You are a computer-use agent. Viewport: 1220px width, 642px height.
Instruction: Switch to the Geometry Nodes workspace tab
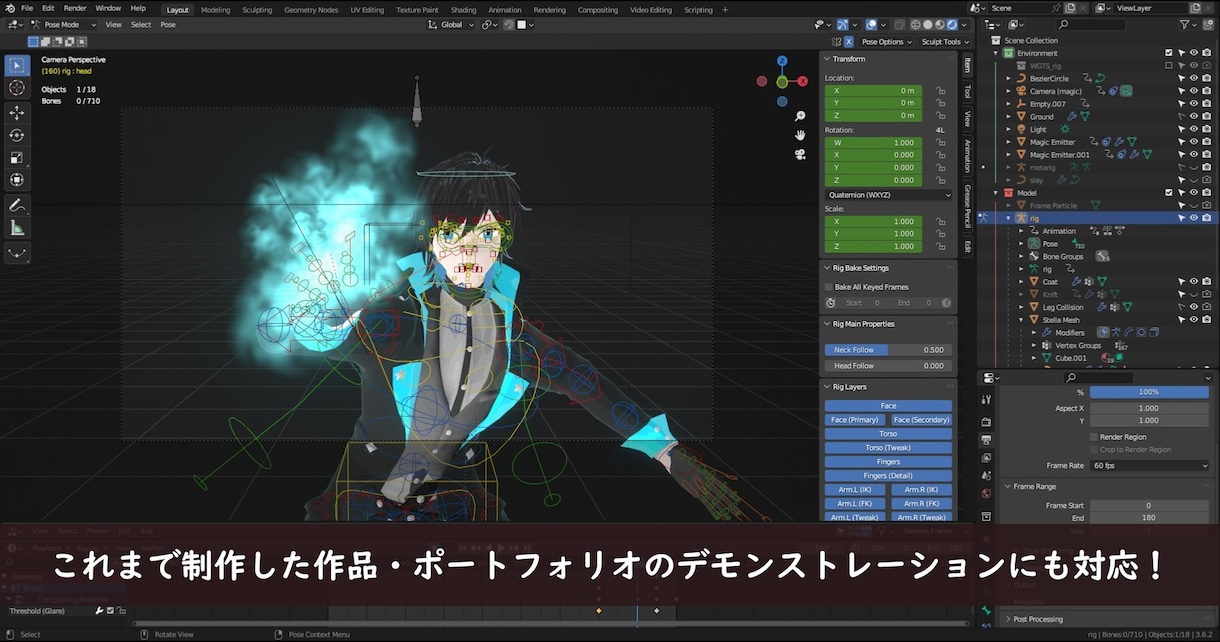[x=311, y=10]
